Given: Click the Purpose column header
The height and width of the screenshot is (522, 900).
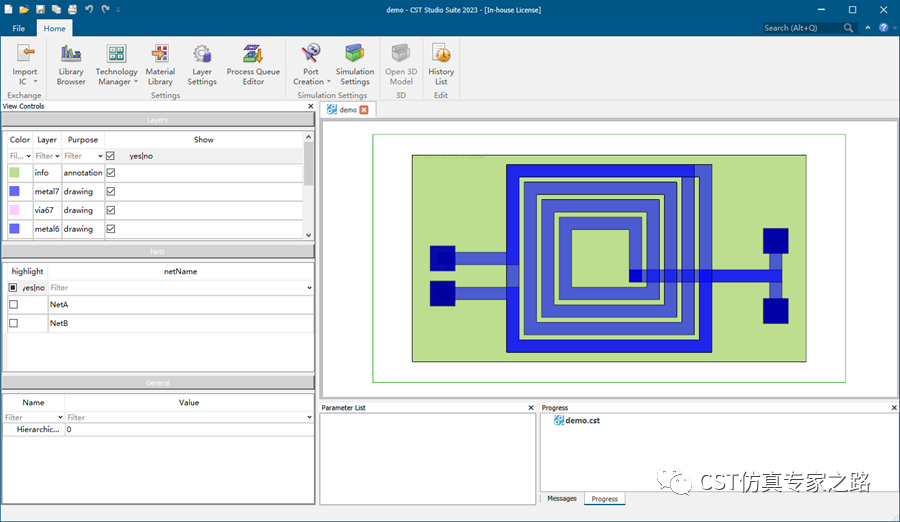Looking at the screenshot, I should tap(83, 140).
